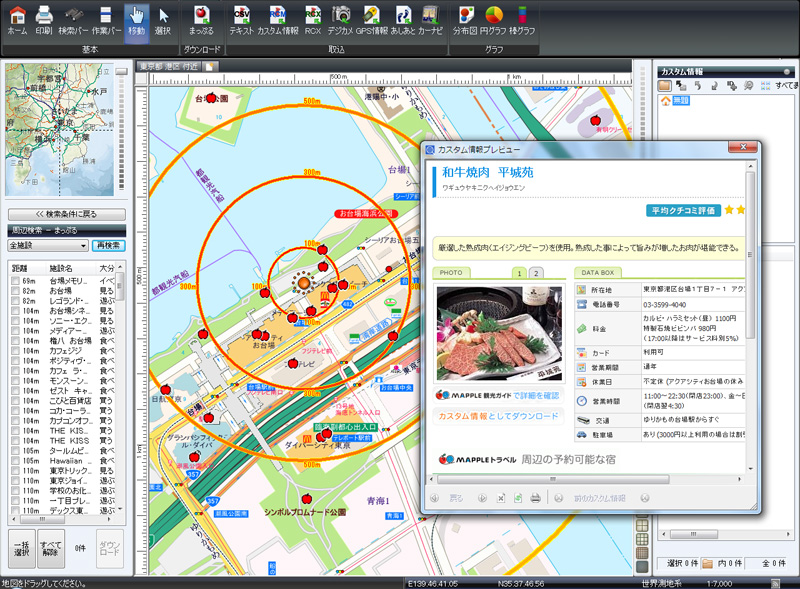Screen dimensions: 800x589
Task: Click the RSS icon in status bar
Action: tap(775, 583)
